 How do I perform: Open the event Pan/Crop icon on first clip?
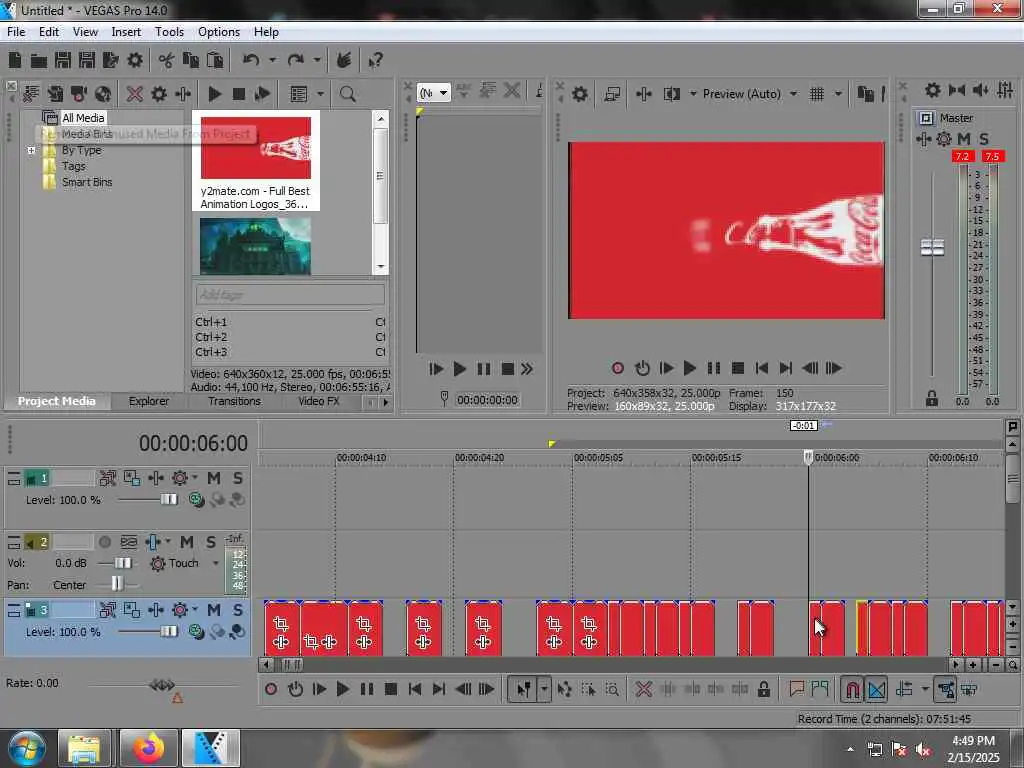(x=281, y=623)
